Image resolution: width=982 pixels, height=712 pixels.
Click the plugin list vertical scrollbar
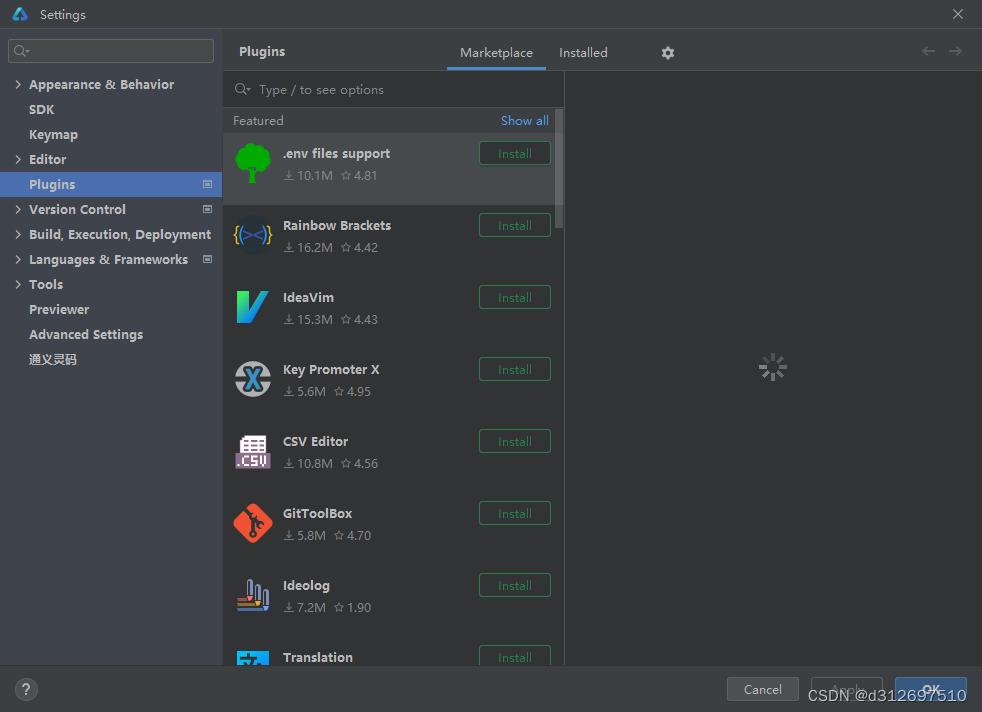click(x=559, y=169)
